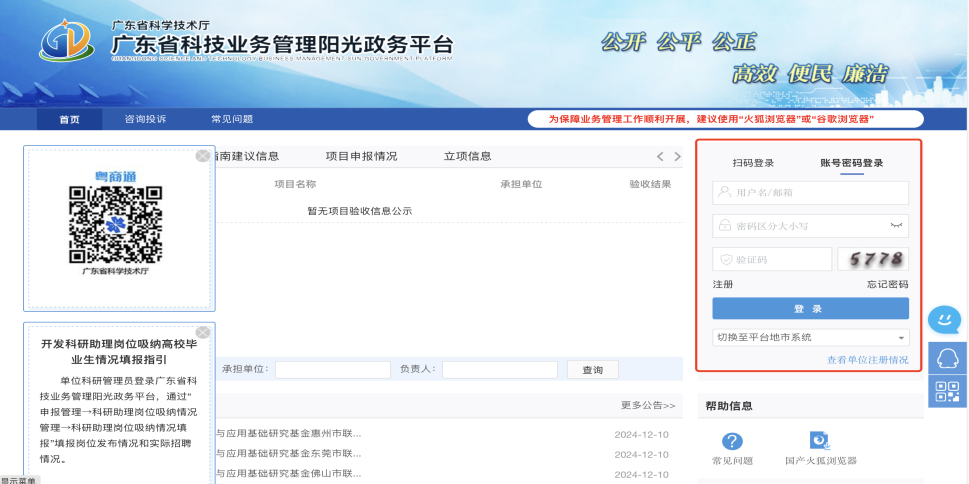Click the 用户名/邮箱 input field
Screen dimensions: 969x484
[810, 193]
